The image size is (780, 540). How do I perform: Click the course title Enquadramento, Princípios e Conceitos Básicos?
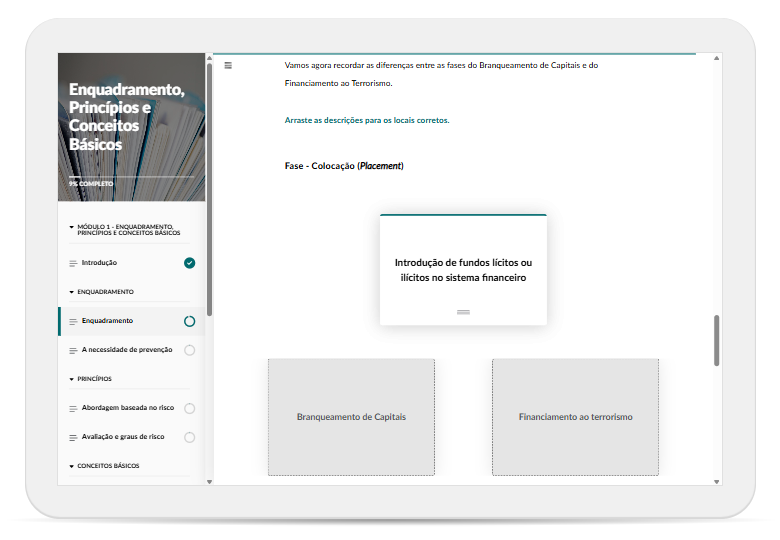pyautogui.click(x=126, y=116)
